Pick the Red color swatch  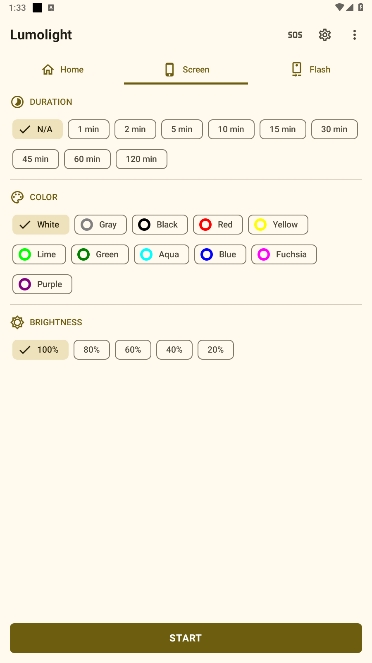218,225
